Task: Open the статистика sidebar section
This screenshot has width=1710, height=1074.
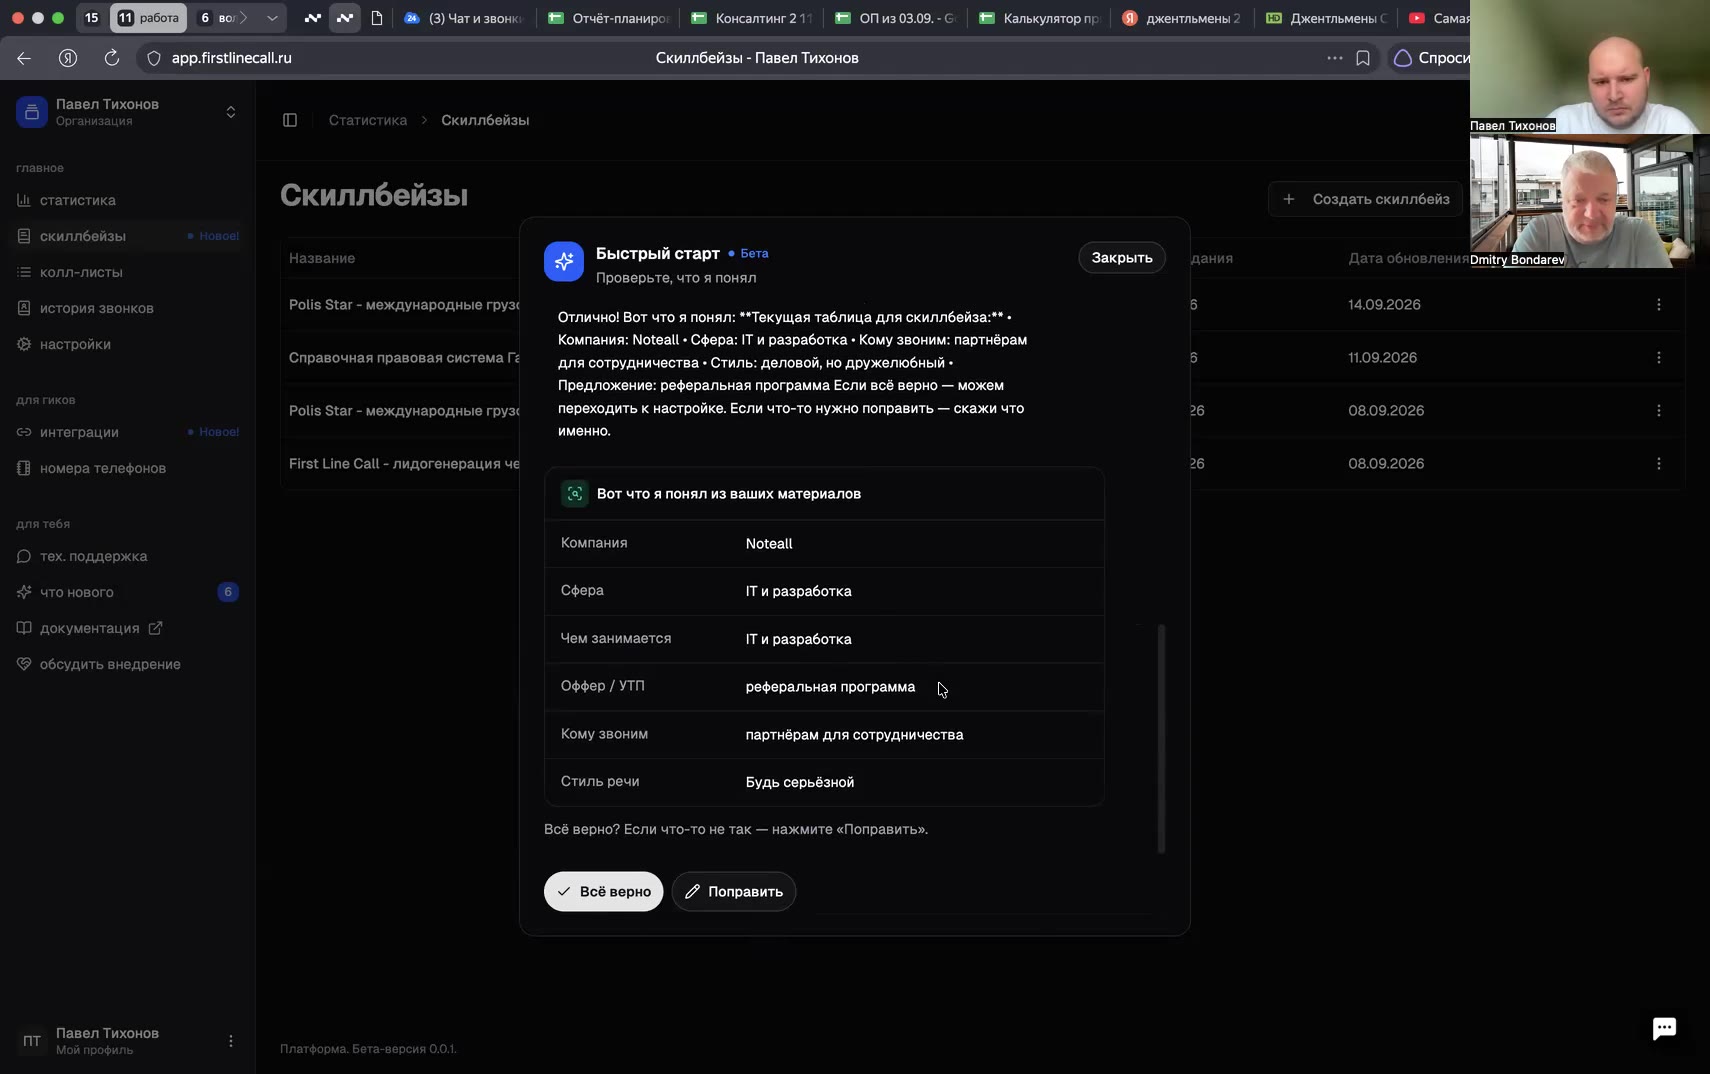Action: 78,200
